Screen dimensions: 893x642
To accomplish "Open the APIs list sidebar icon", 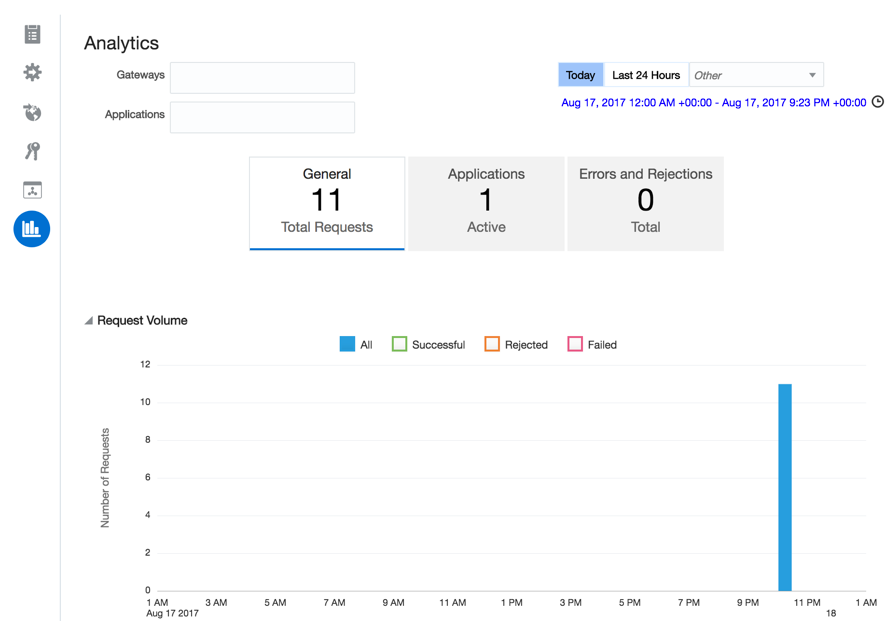I will (32, 35).
